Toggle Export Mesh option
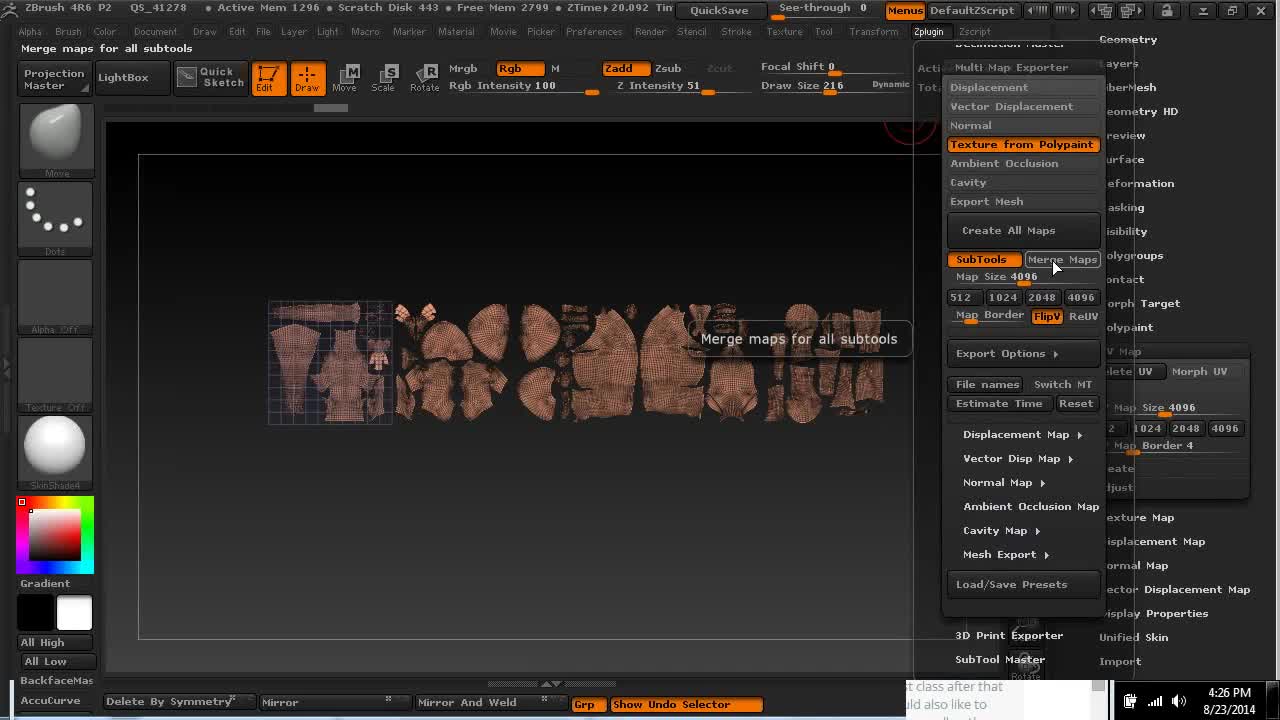 click(1023, 201)
